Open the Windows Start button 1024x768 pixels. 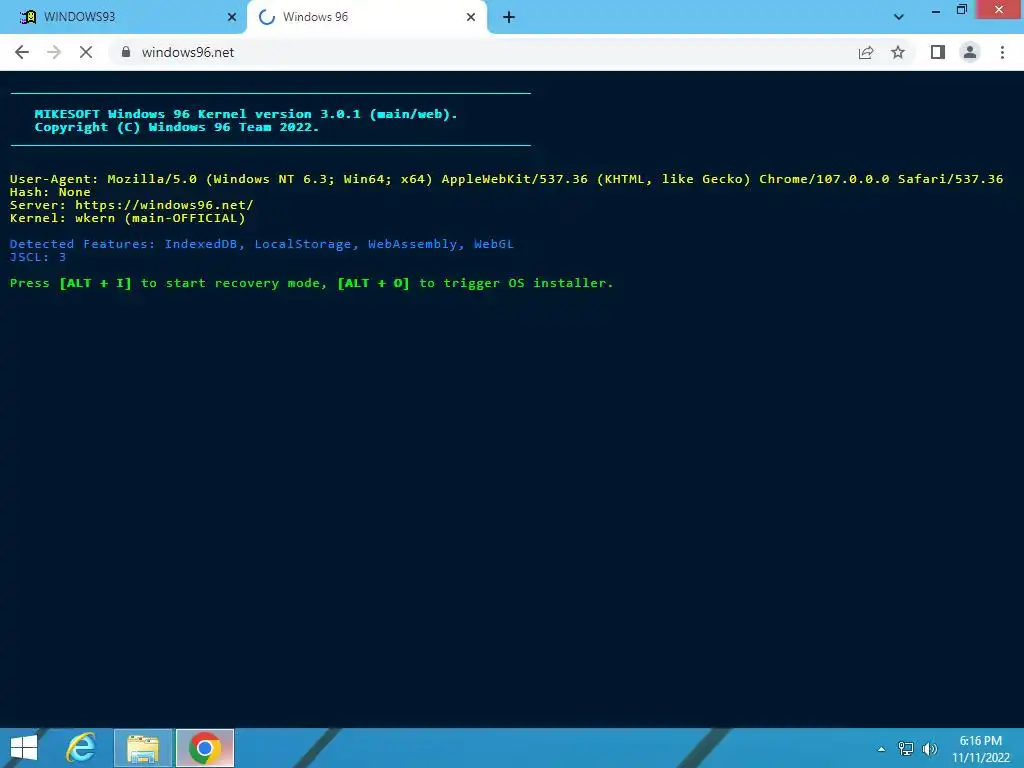coord(24,748)
